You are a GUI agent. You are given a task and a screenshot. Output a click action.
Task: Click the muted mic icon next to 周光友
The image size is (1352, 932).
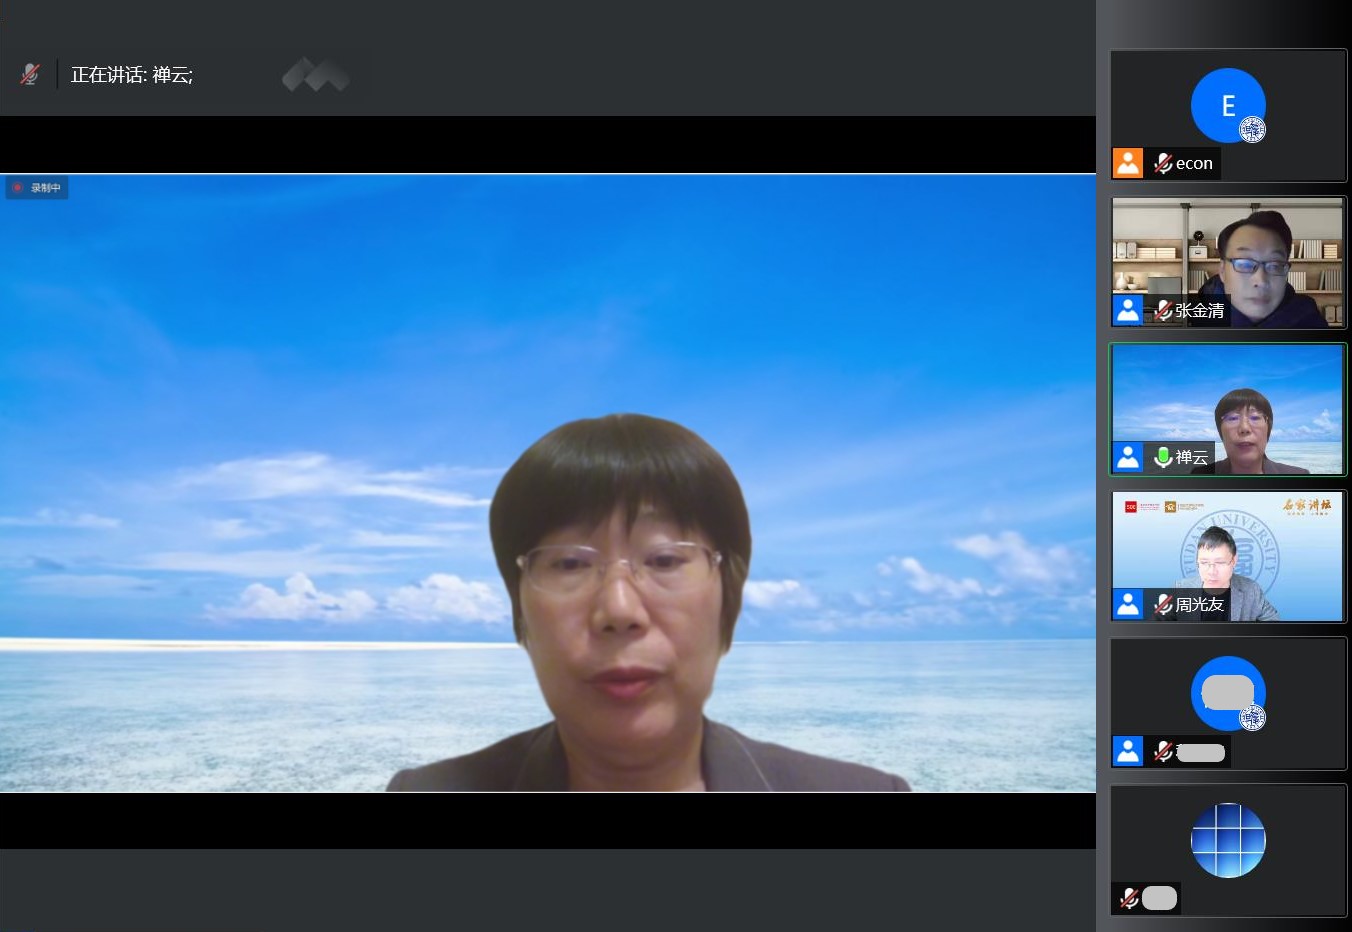[1162, 604]
